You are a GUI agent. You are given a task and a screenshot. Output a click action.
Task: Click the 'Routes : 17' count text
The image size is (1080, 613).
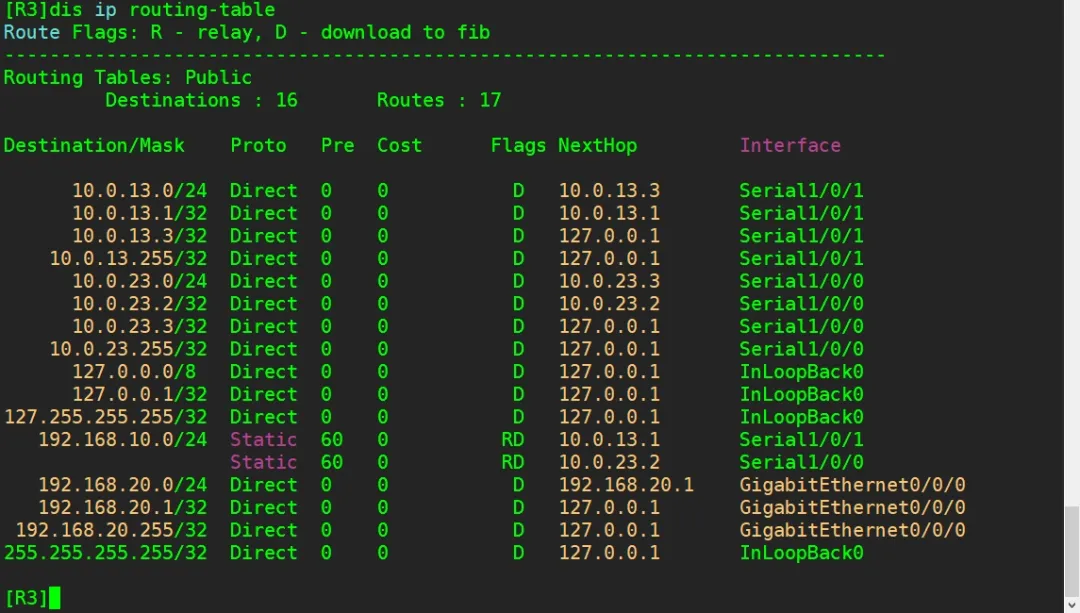tap(438, 100)
